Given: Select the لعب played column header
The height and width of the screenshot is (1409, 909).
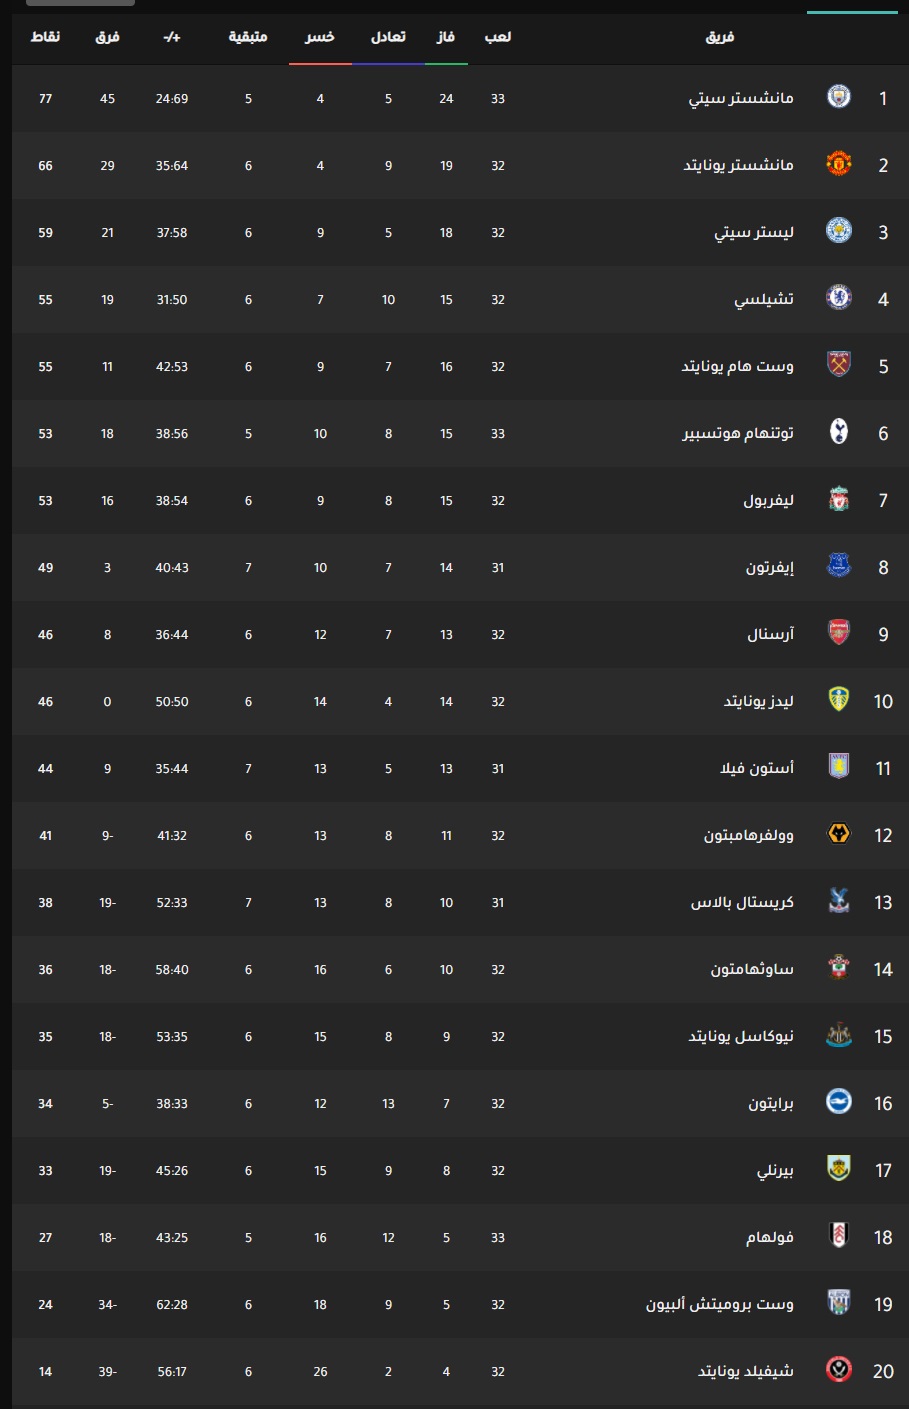Looking at the screenshot, I should point(498,37).
